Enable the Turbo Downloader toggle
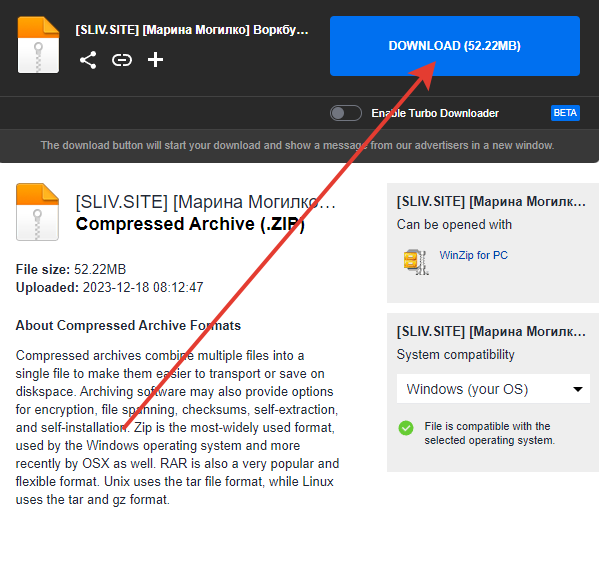Viewport: 599px width, 562px height. pyautogui.click(x=346, y=113)
